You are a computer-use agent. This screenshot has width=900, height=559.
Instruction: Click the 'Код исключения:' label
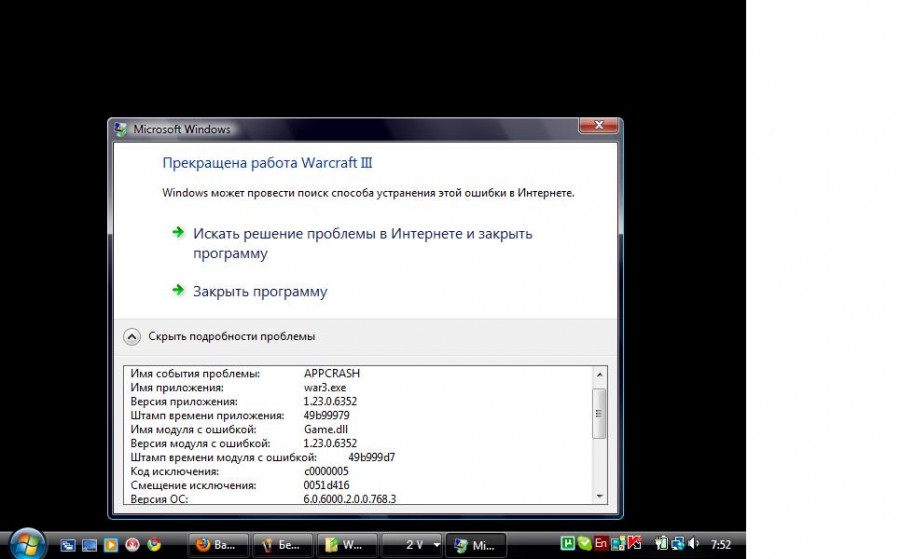174,471
